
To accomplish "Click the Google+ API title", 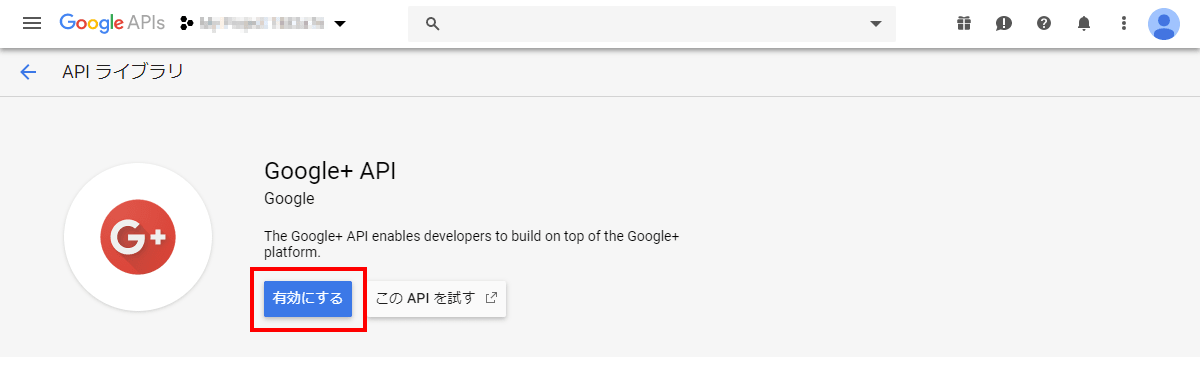I will (330, 170).
